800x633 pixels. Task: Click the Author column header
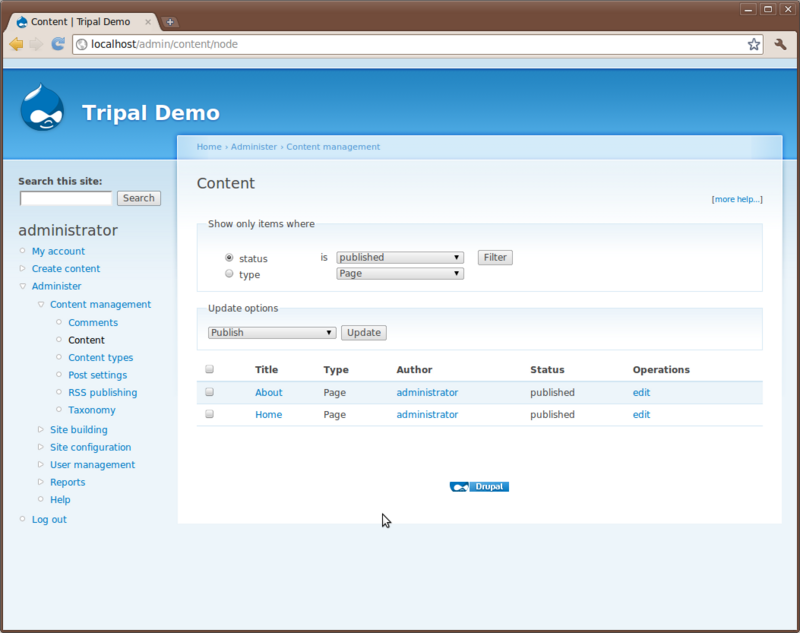click(414, 369)
